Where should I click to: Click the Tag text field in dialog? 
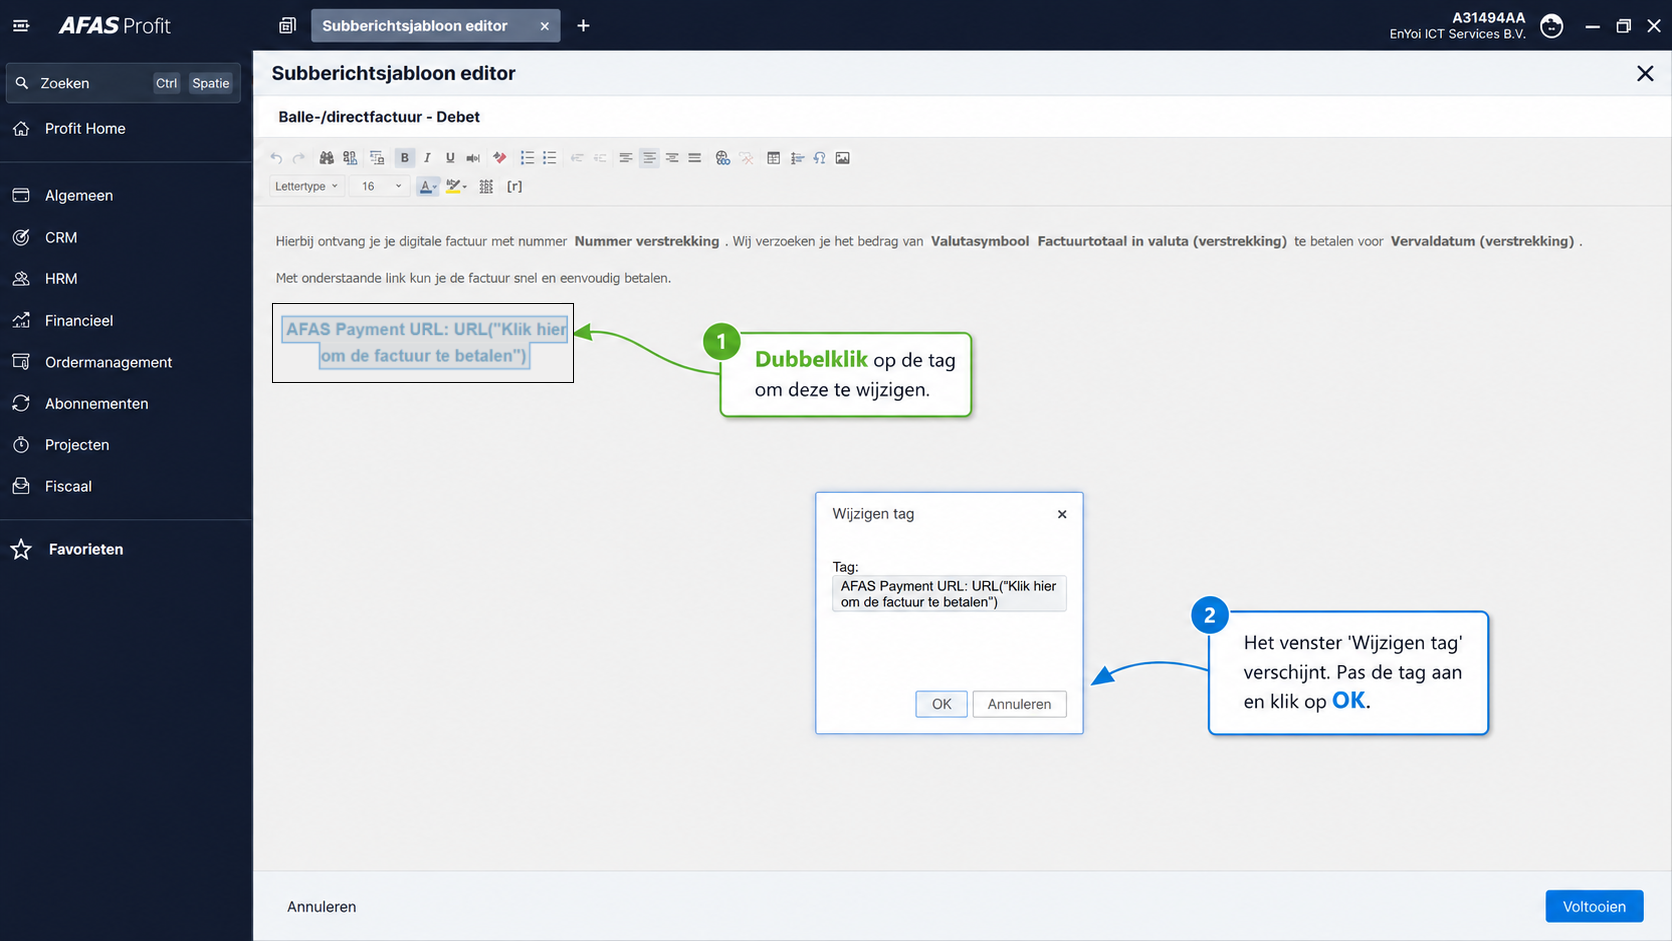pyautogui.click(x=949, y=593)
